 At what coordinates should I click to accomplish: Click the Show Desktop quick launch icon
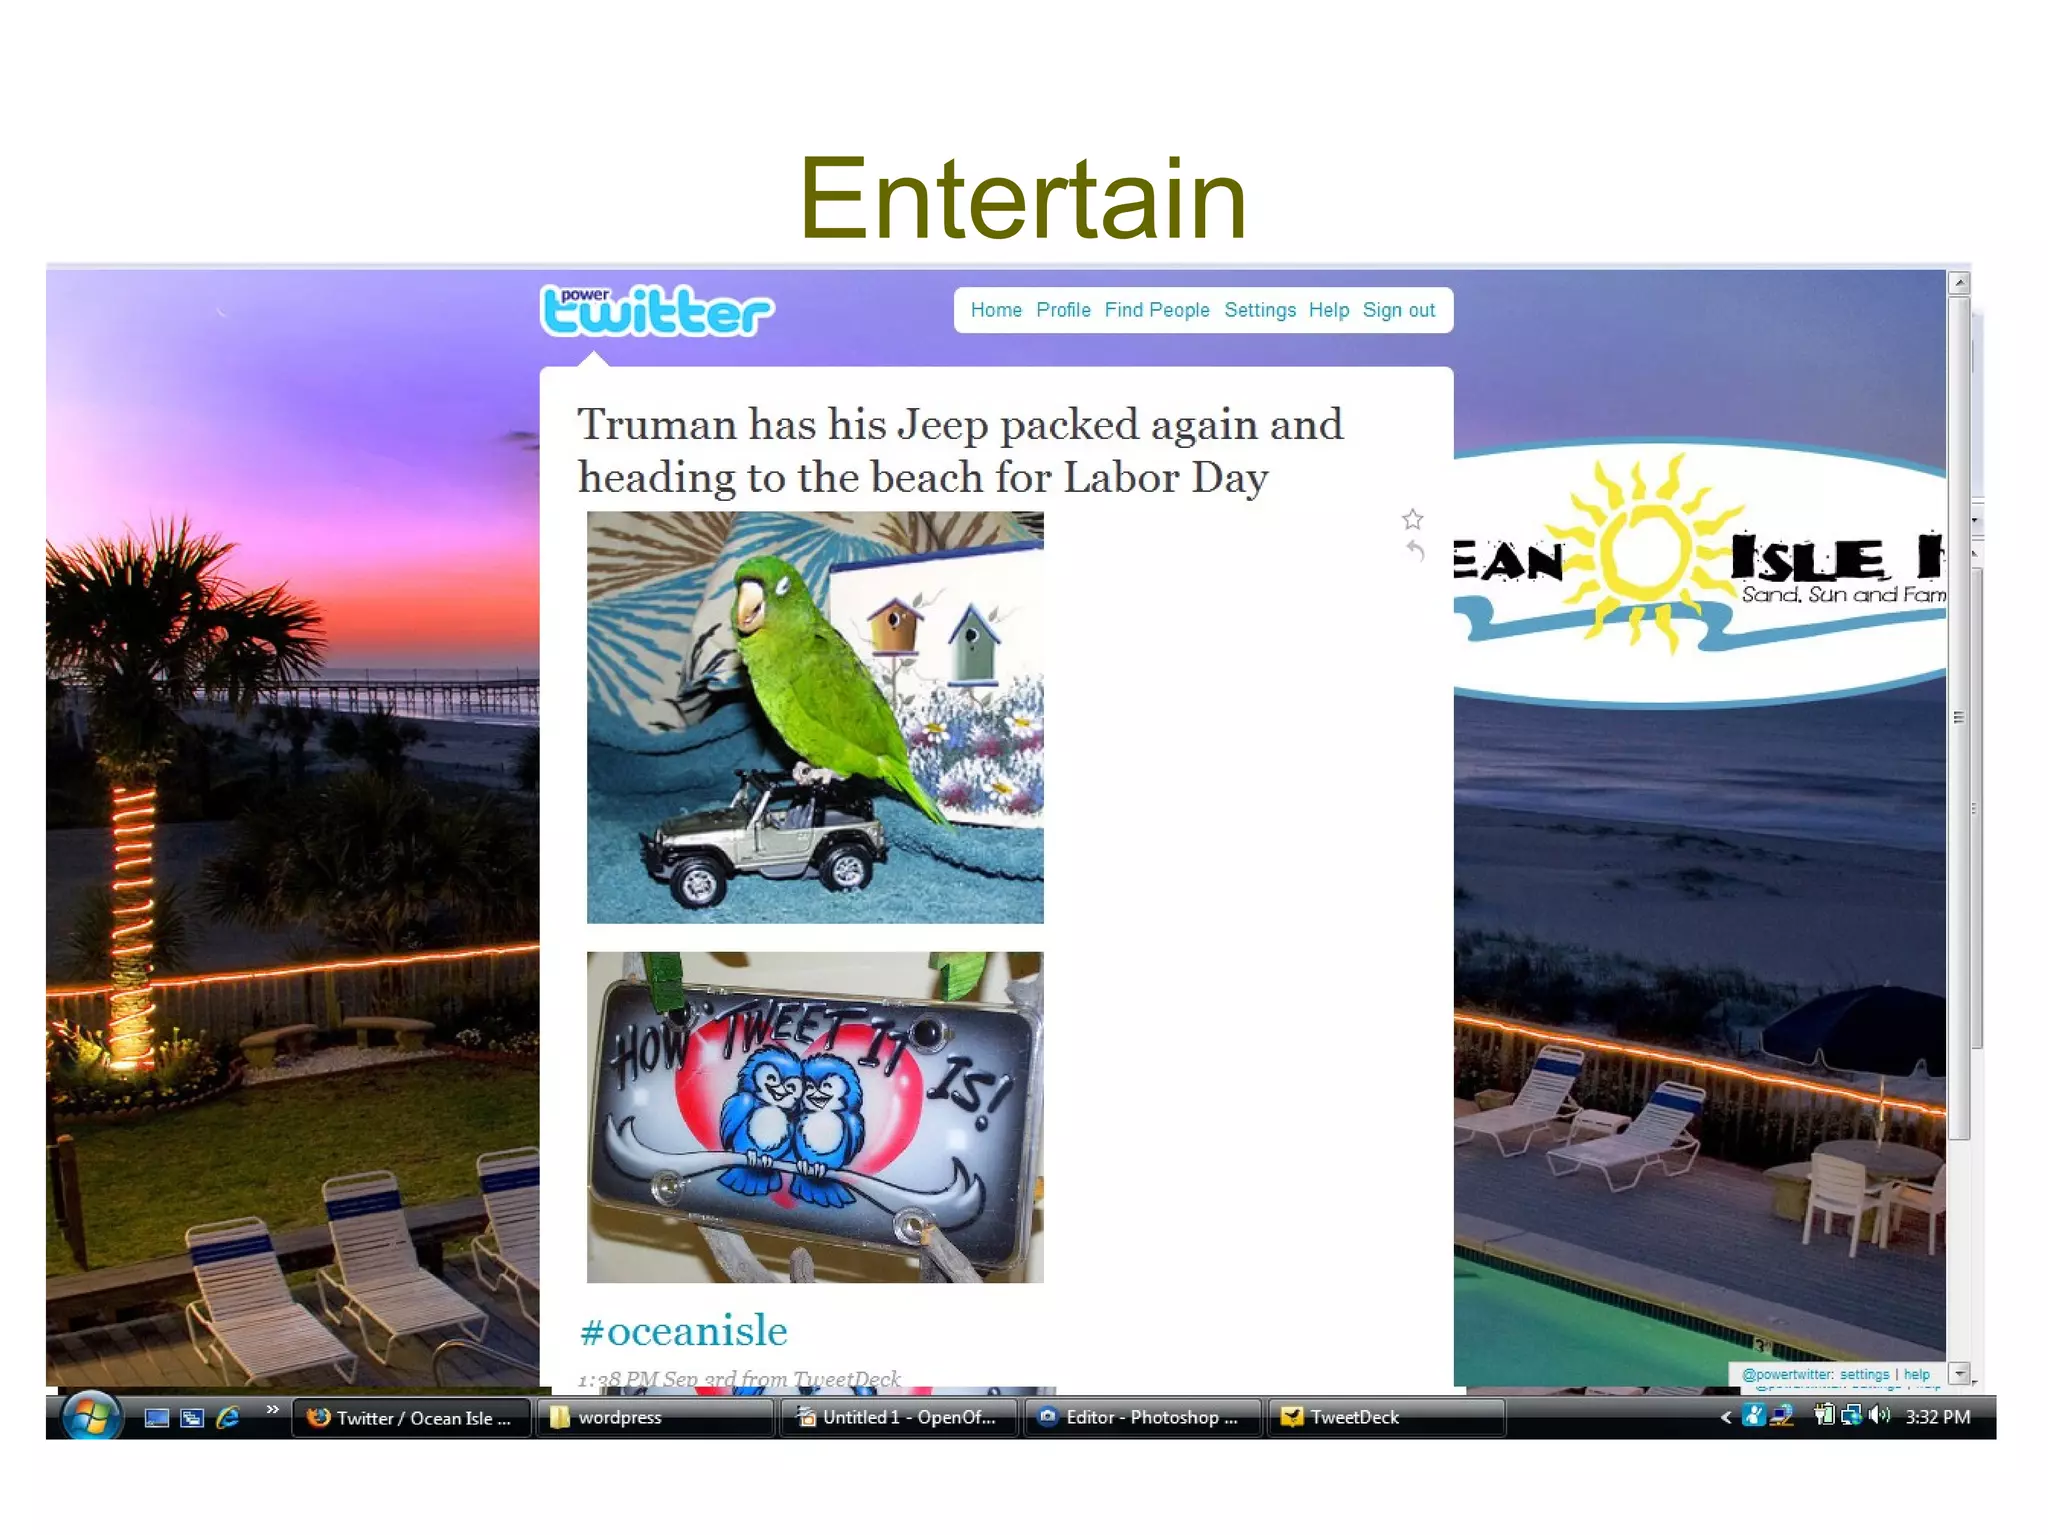point(157,1417)
